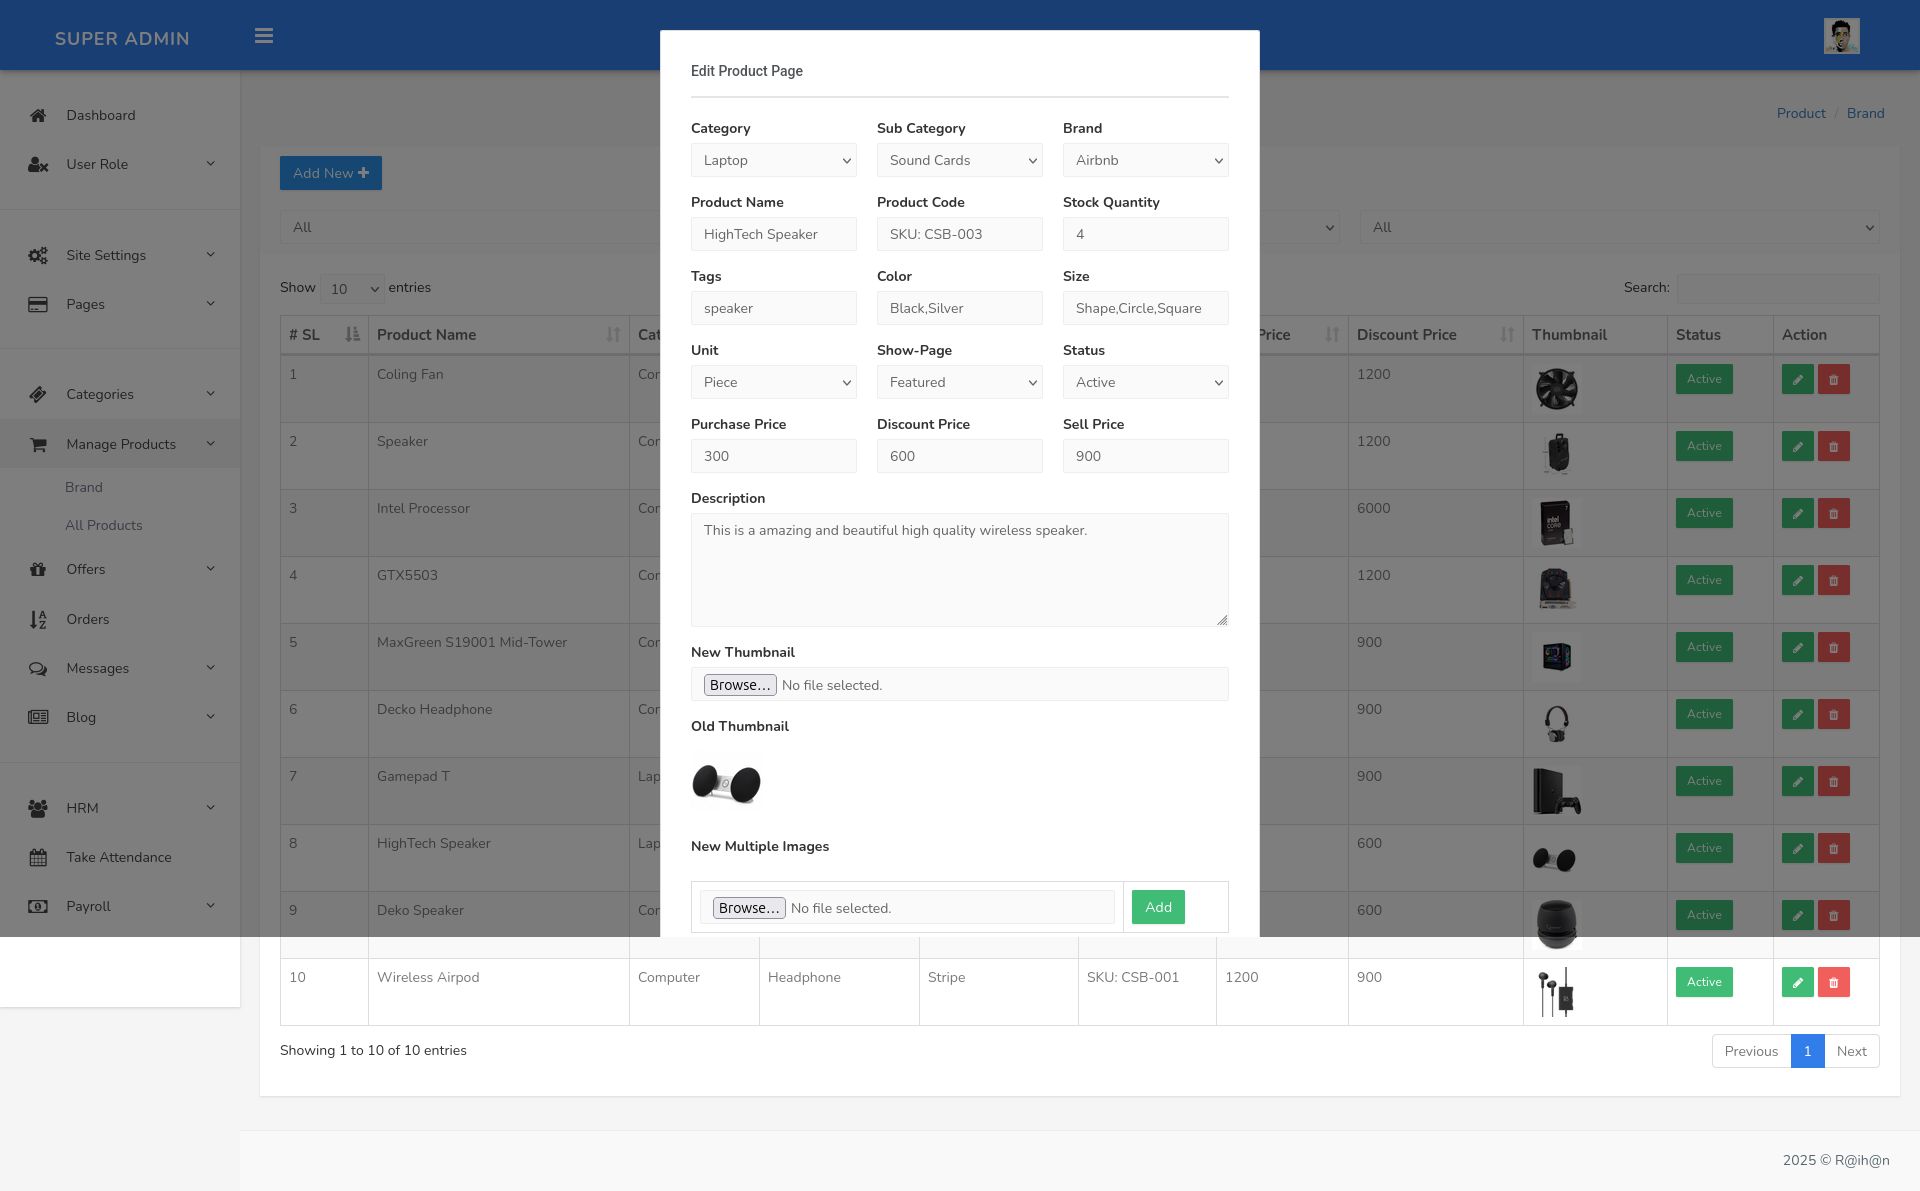1920x1191 pixels.
Task: Click the edit pencil icon for Wireless Airpod
Action: (x=1797, y=982)
